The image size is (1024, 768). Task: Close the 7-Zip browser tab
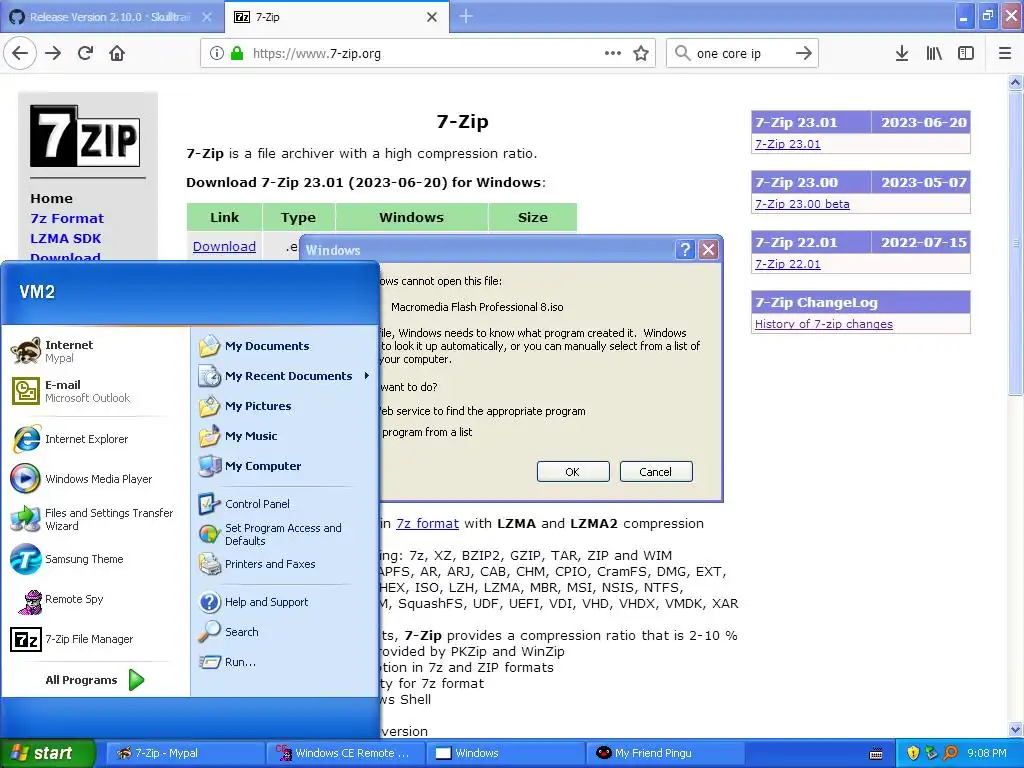point(432,17)
